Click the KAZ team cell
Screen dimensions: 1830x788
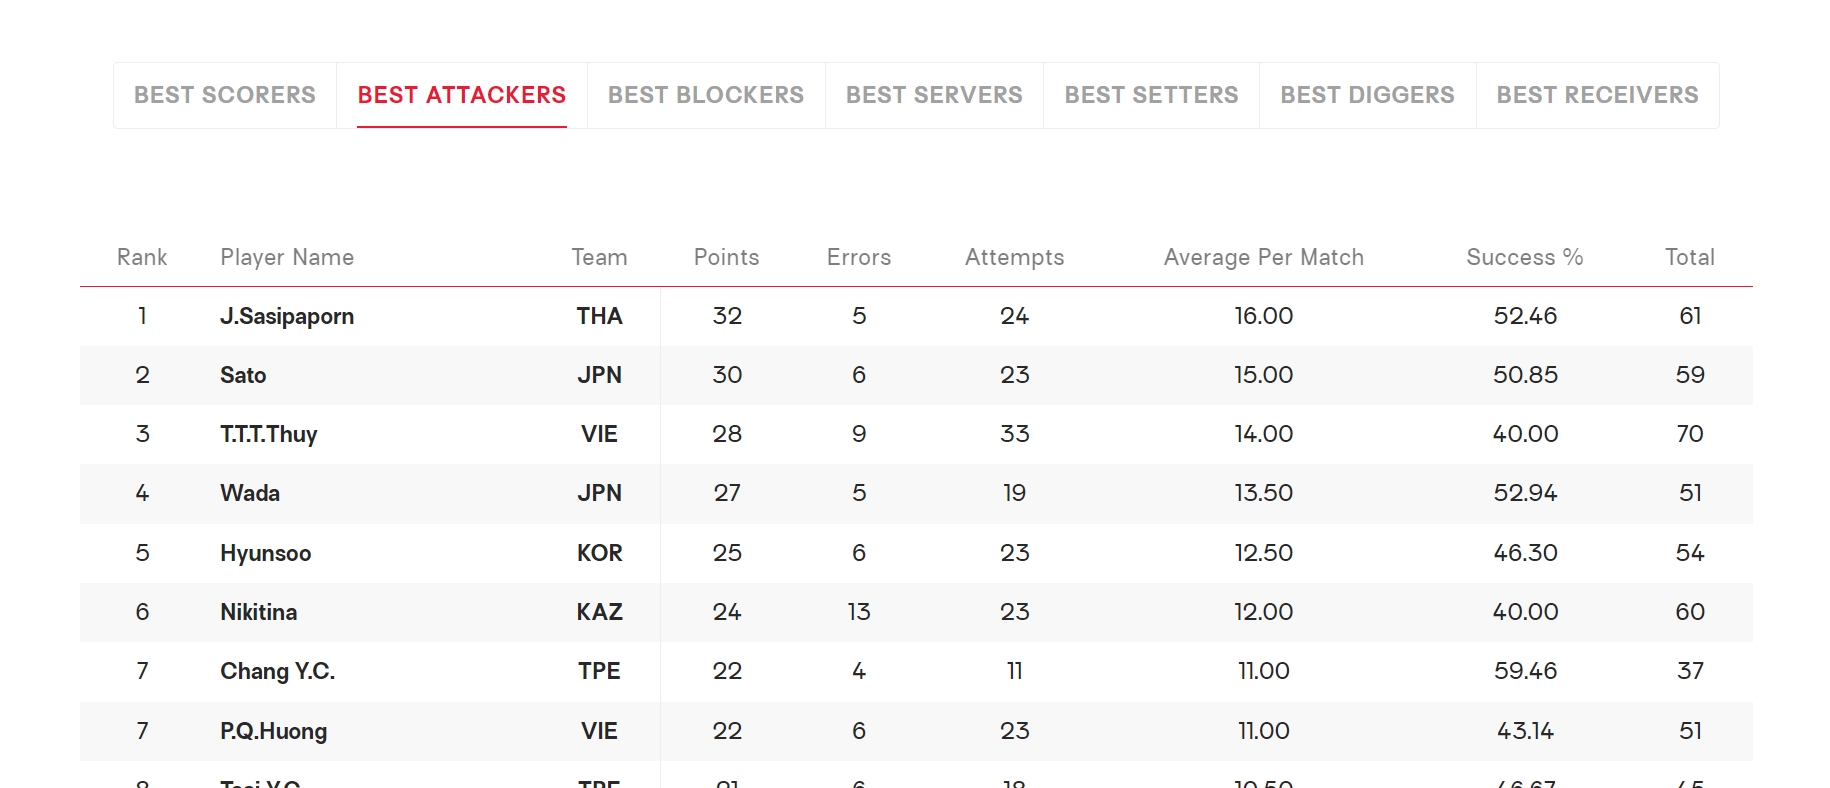click(x=600, y=612)
